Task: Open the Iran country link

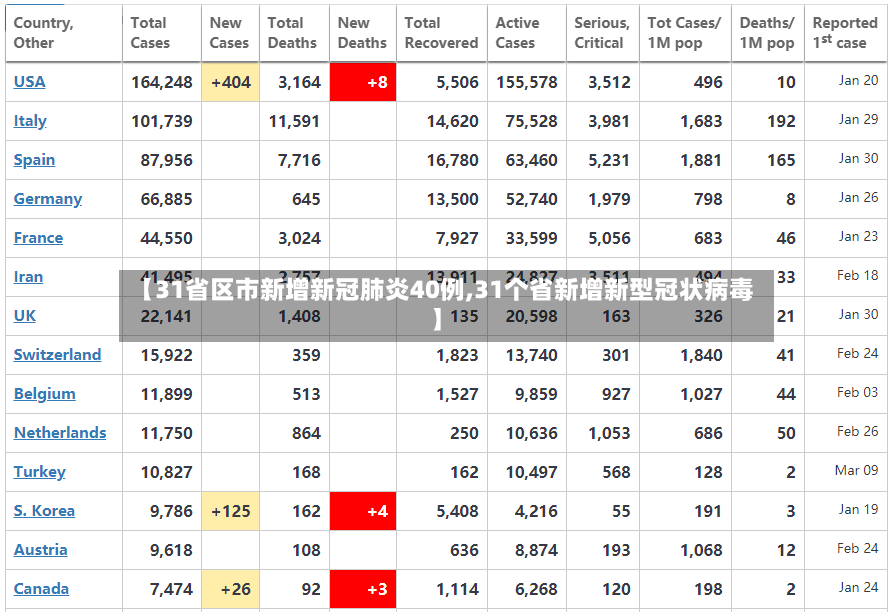Action: tap(29, 277)
